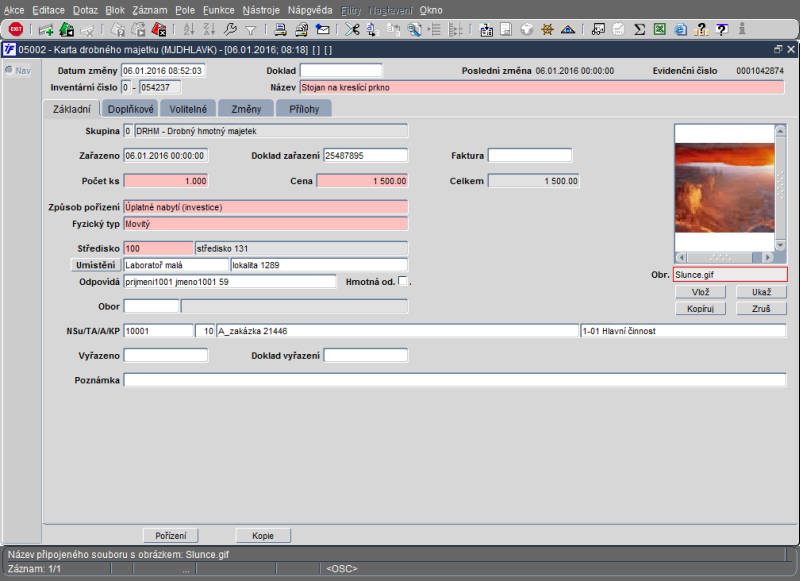Click the image horizontal scrollbar left arrow
Screen dimensions: 800x581
coord(681,258)
